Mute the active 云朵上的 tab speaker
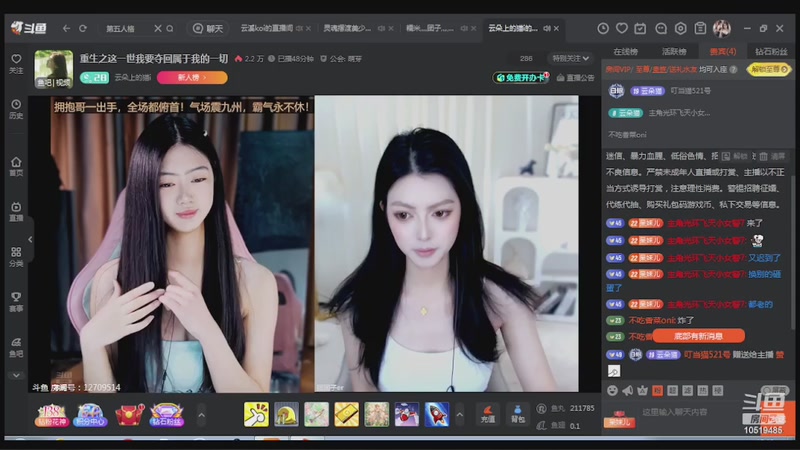 point(546,29)
